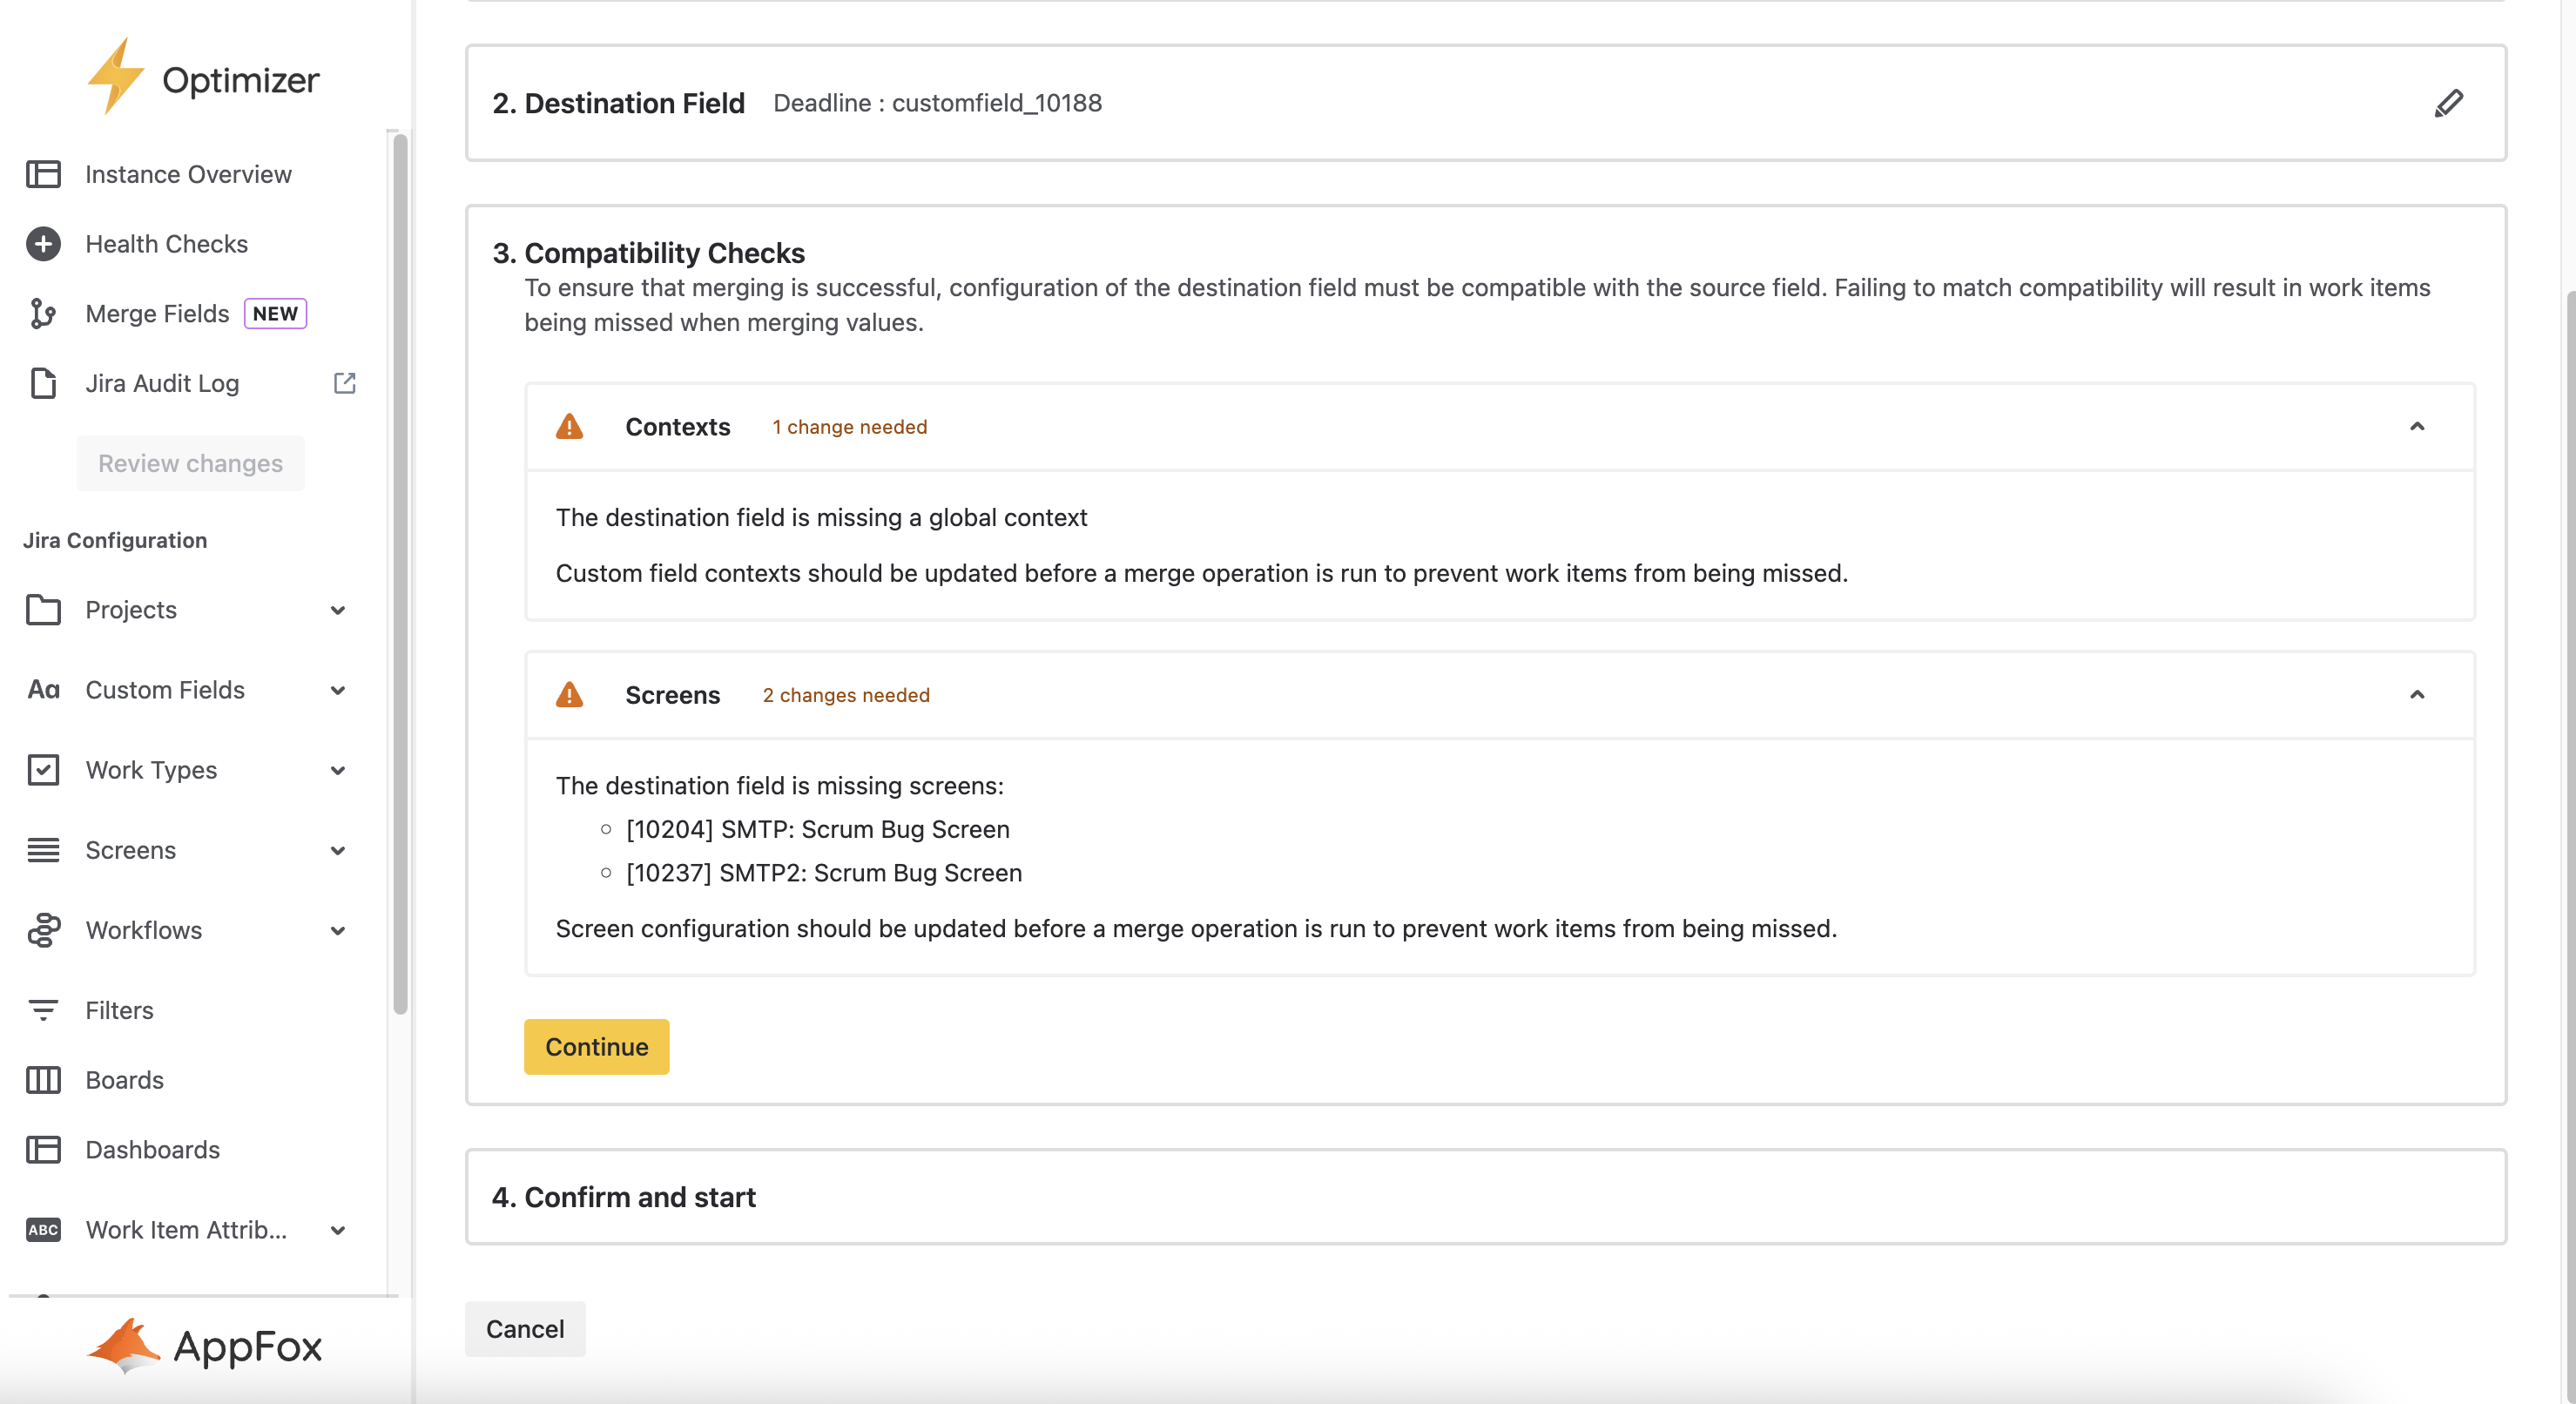
Task: Expand the Projects sidebar menu
Action: tap(338, 610)
